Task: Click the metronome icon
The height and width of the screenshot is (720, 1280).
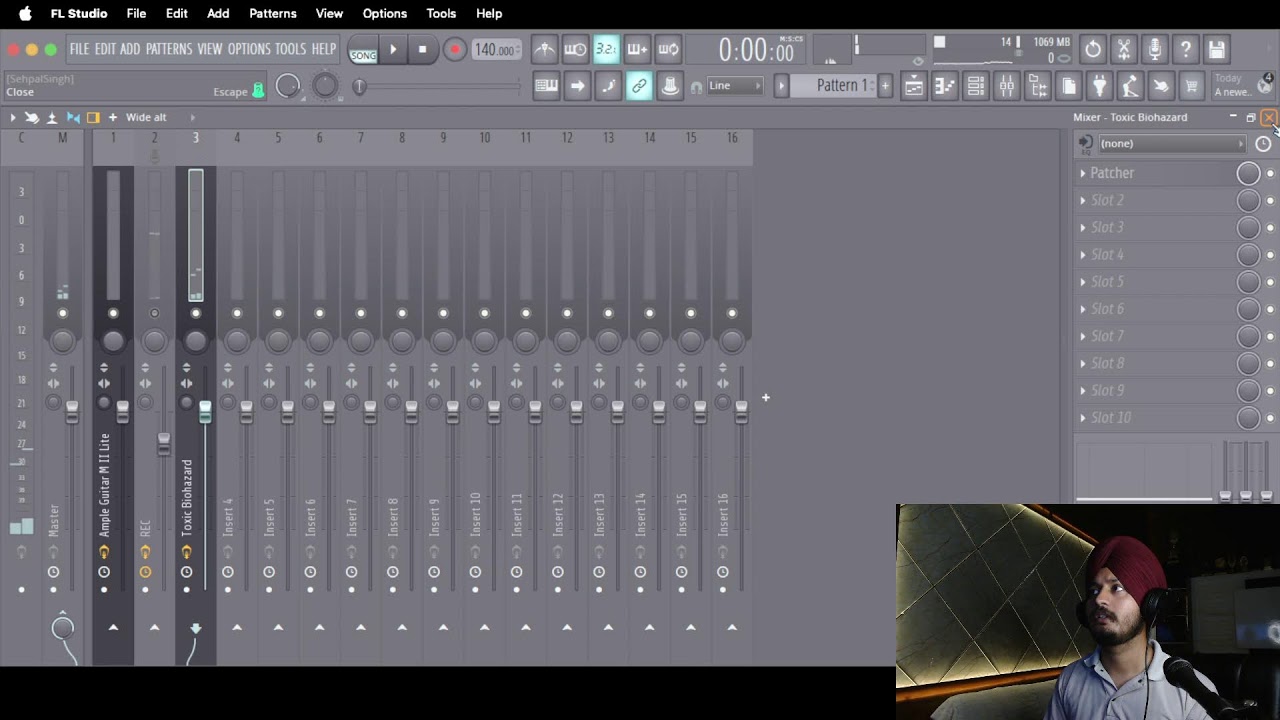Action: 544,49
